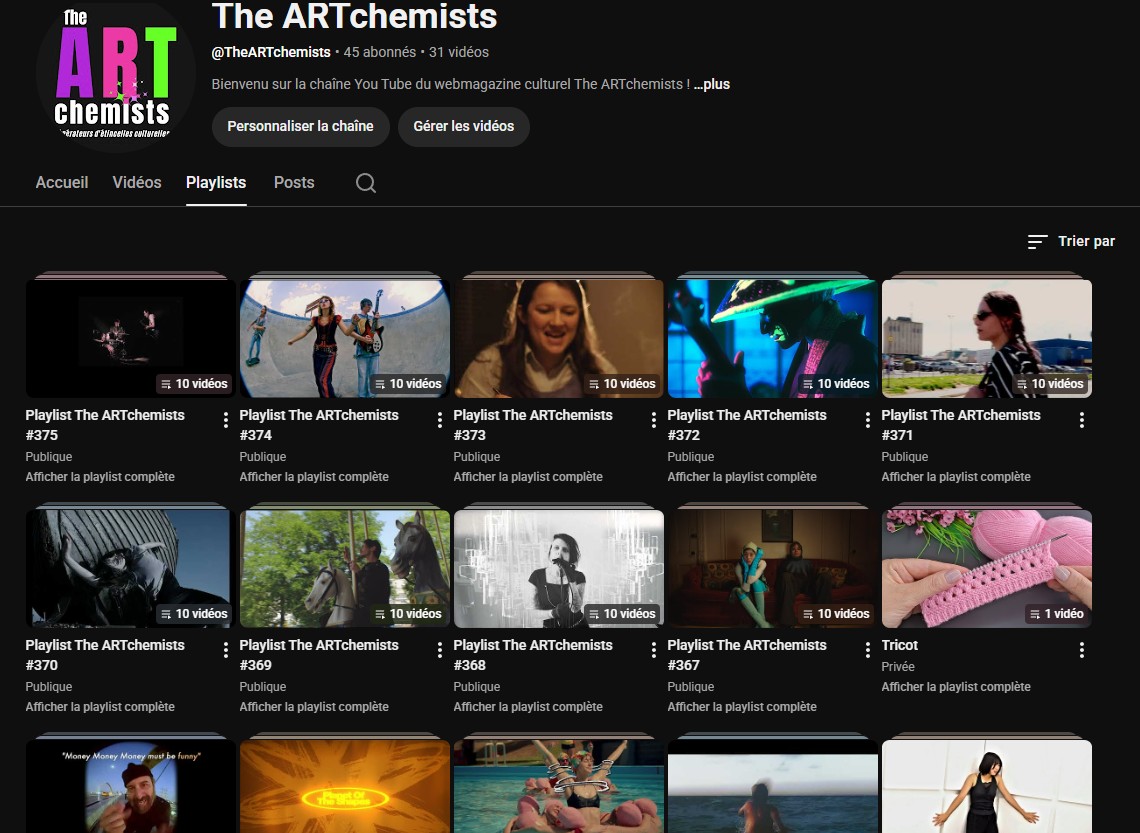The image size is (1140, 833).
Task: Open three-dot menu for Playlist #372
Action: click(867, 419)
